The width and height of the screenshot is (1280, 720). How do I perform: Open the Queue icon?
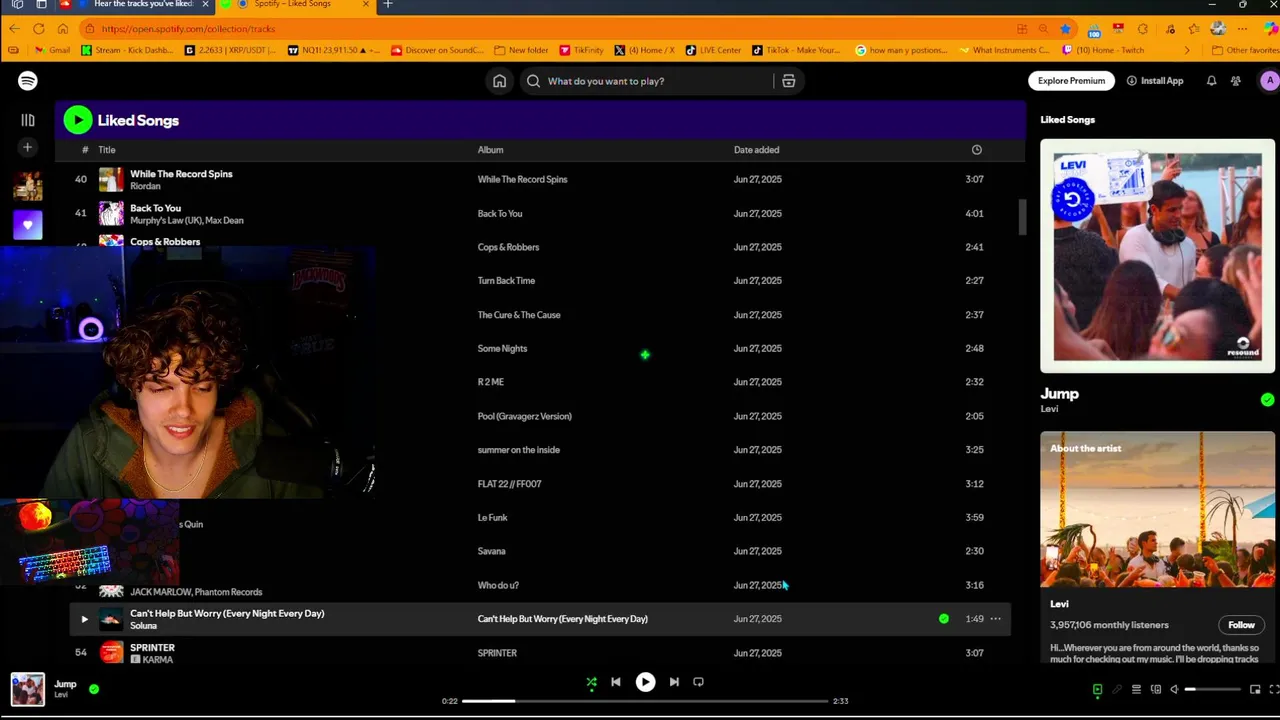[1136, 690]
